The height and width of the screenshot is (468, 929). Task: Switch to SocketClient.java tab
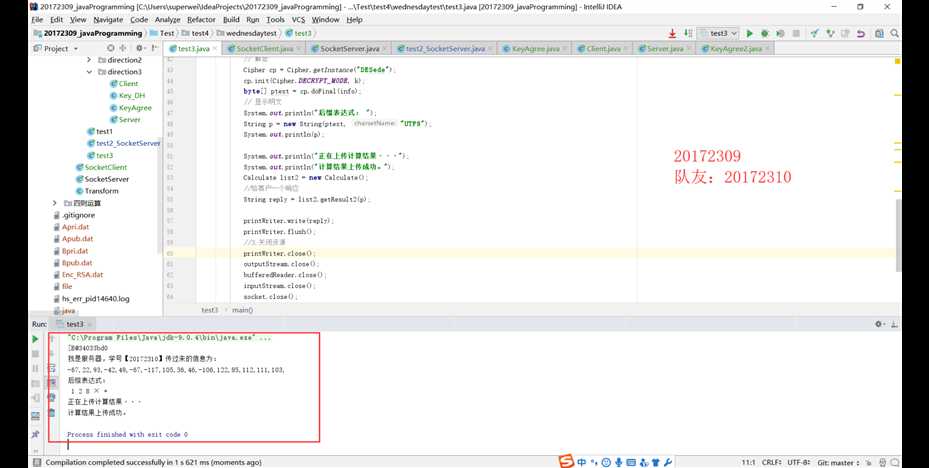coord(265,49)
